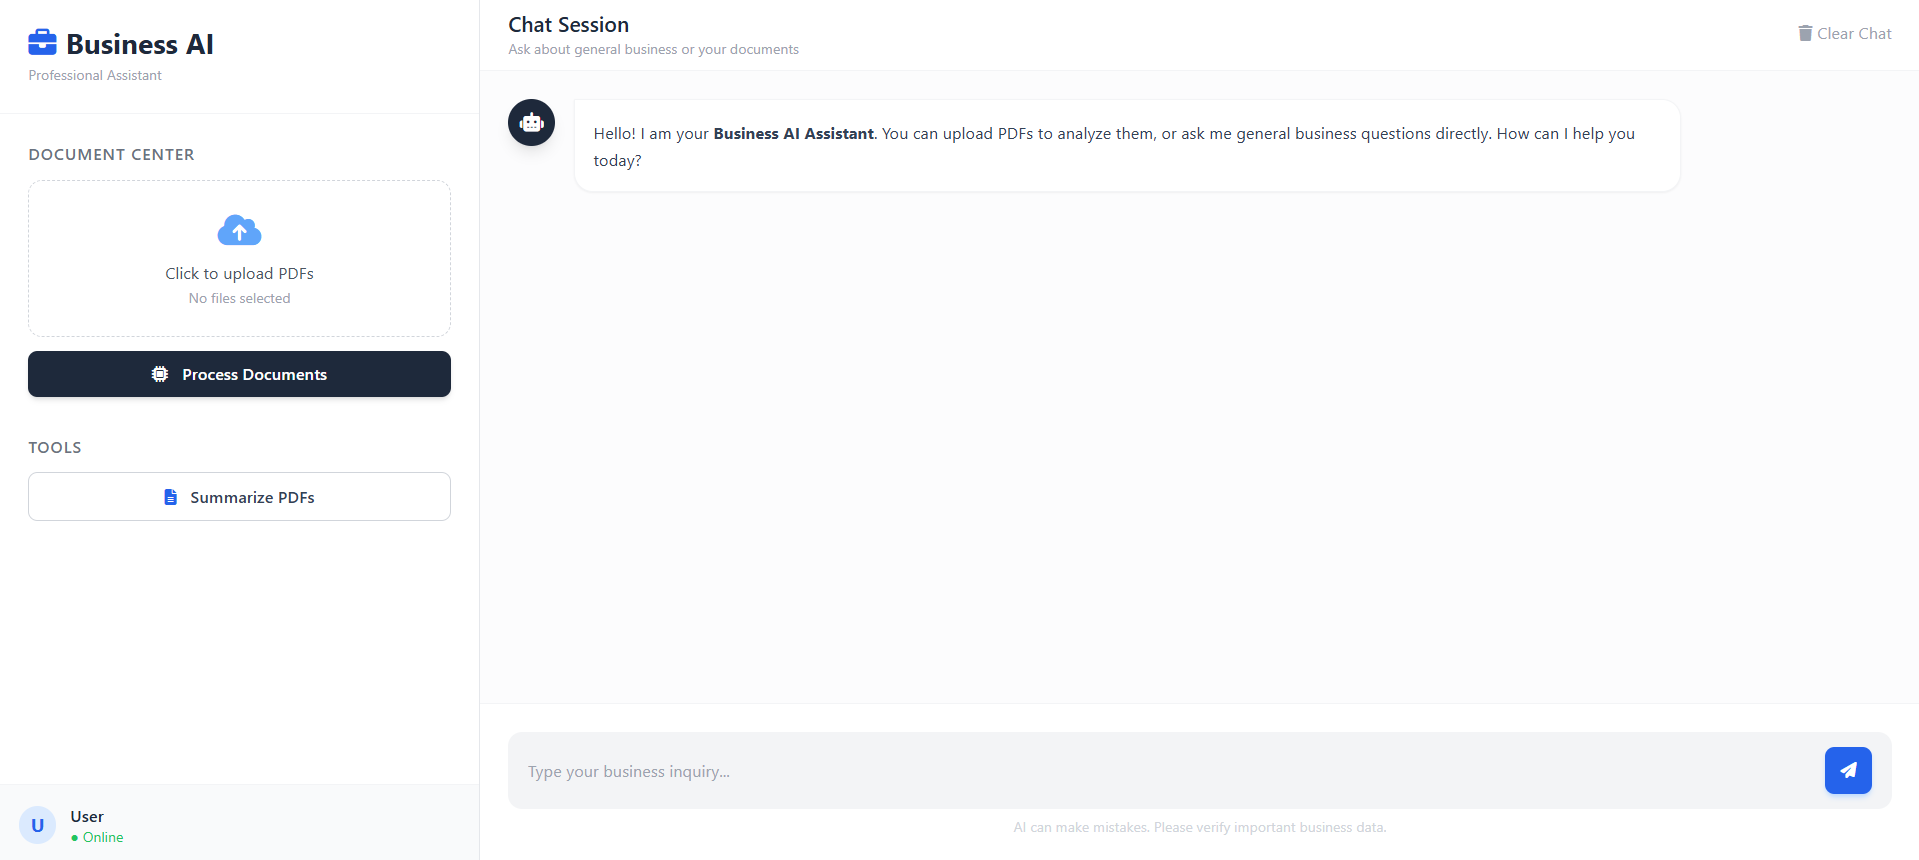The height and width of the screenshot is (860, 1919).
Task: Click the robot avatar icon in chat
Action: (x=531, y=123)
